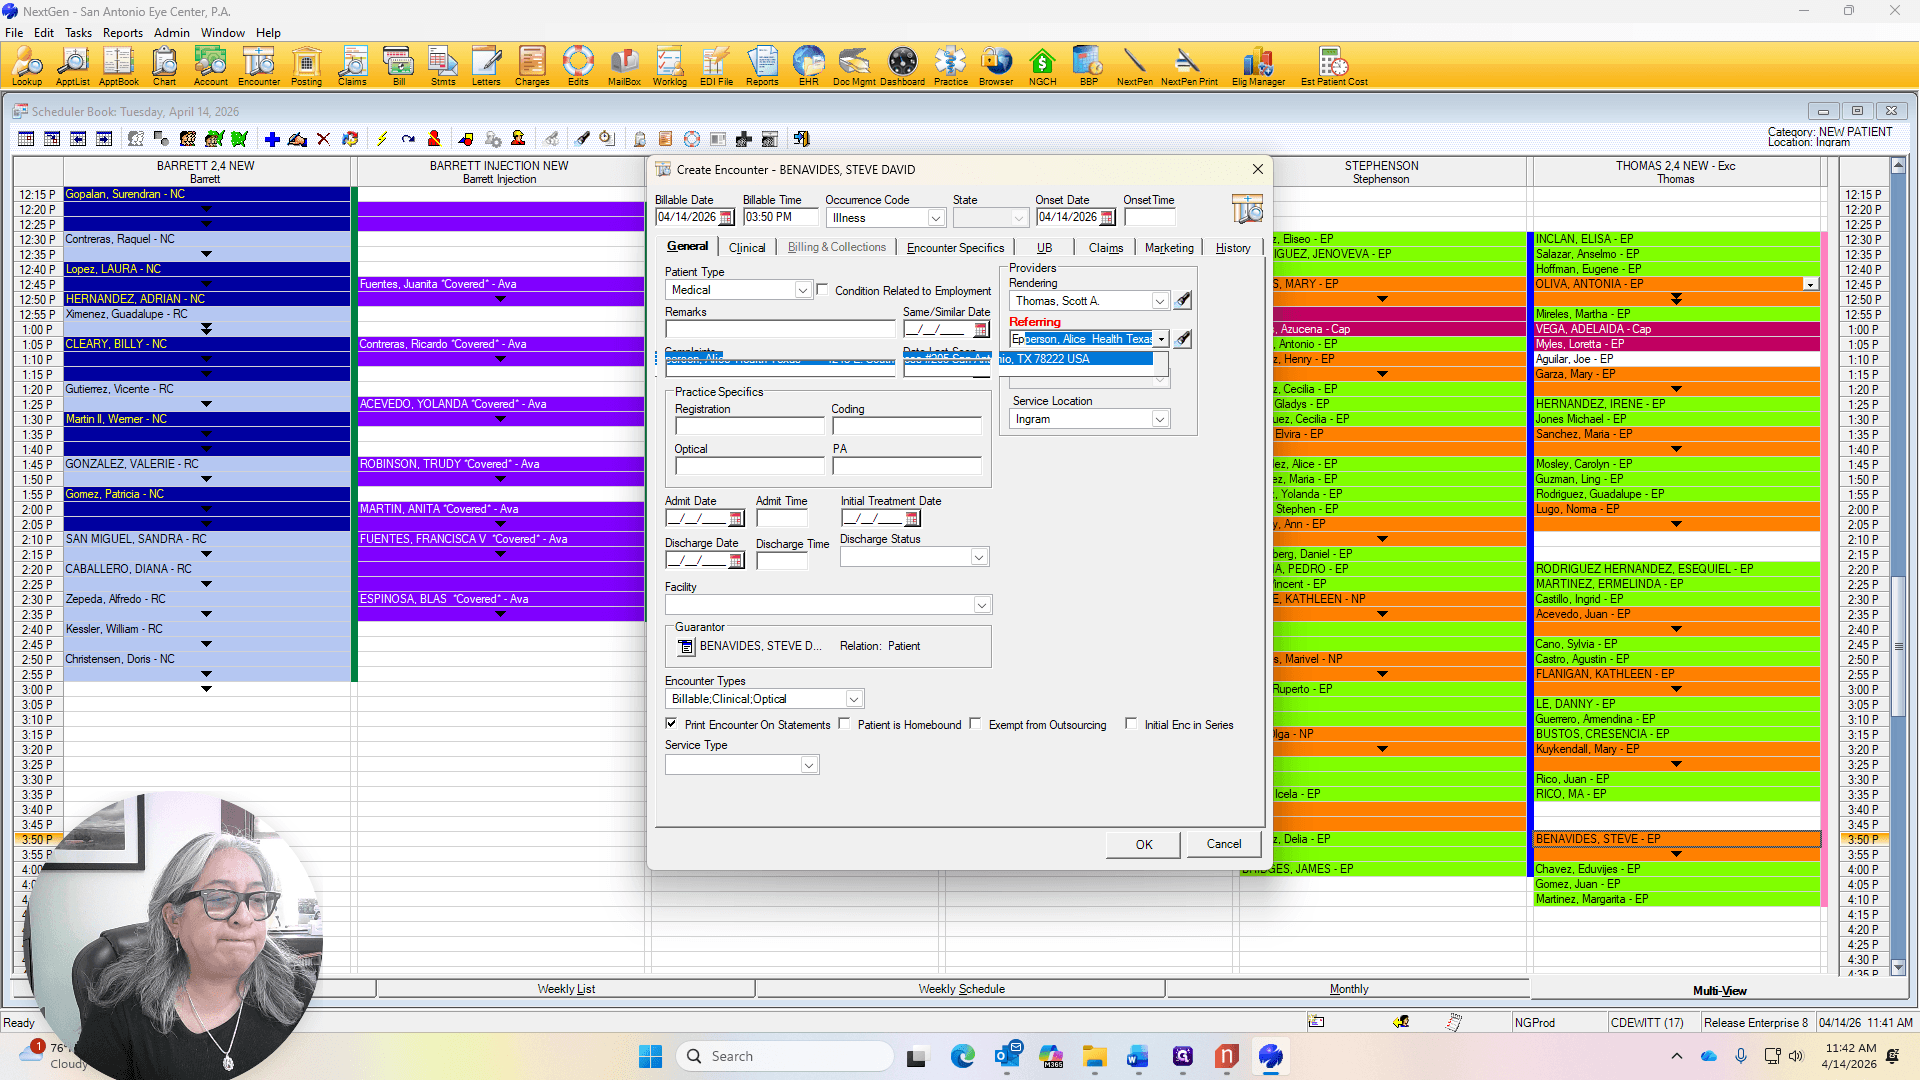
Task: Click the Guarantor details icon
Action: [x=686, y=647]
